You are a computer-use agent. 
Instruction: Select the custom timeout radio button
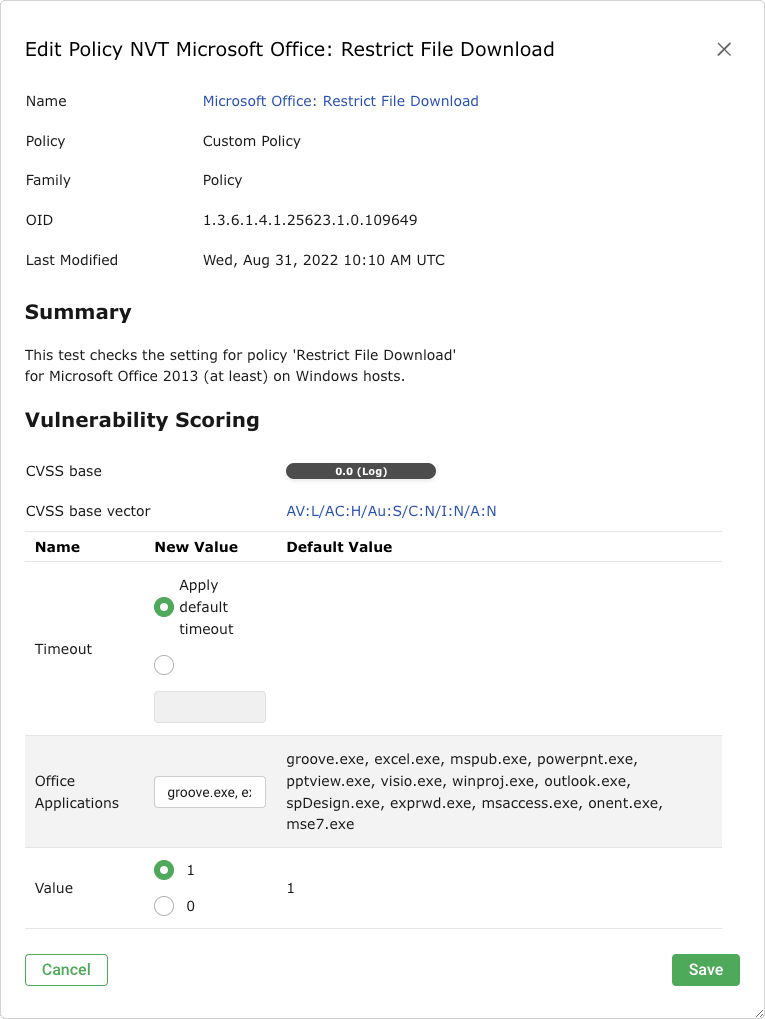(x=164, y=665)
